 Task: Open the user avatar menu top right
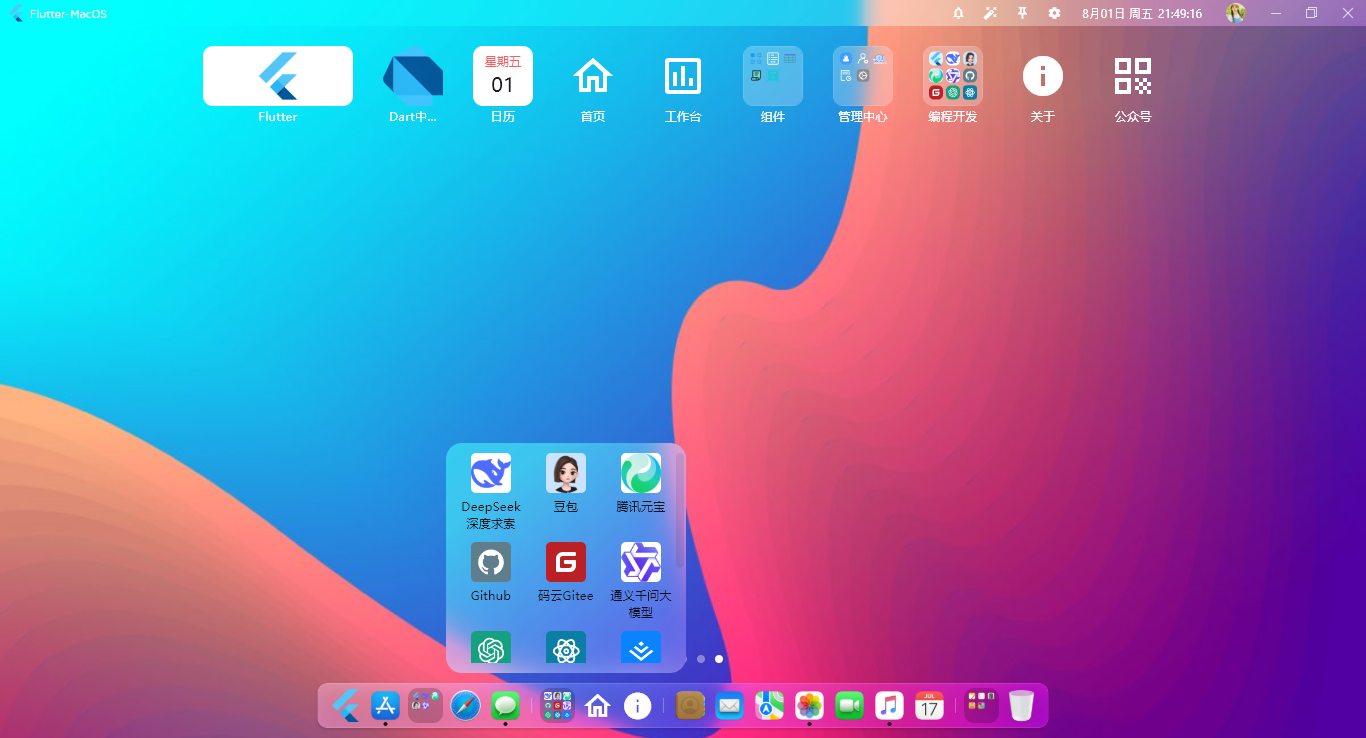[x=1236, y=13]
